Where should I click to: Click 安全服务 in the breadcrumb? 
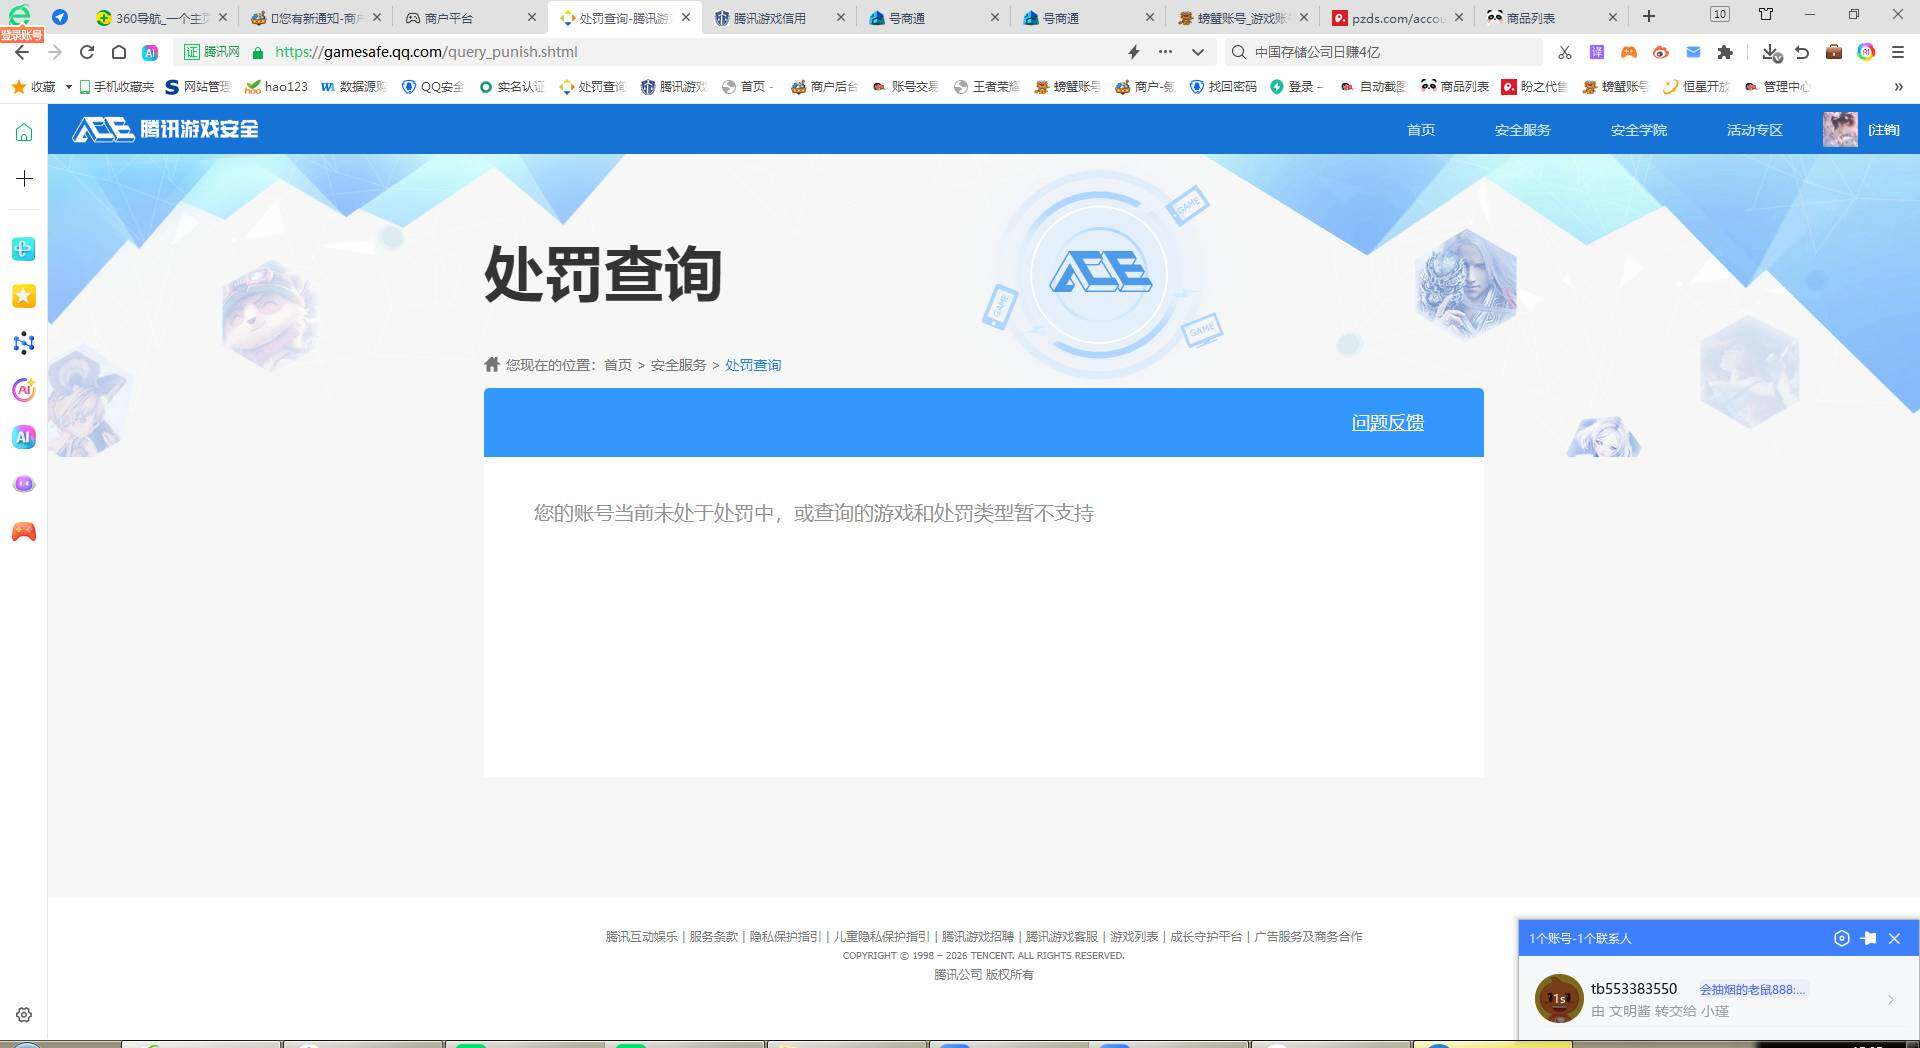click(x=678, y=365)
